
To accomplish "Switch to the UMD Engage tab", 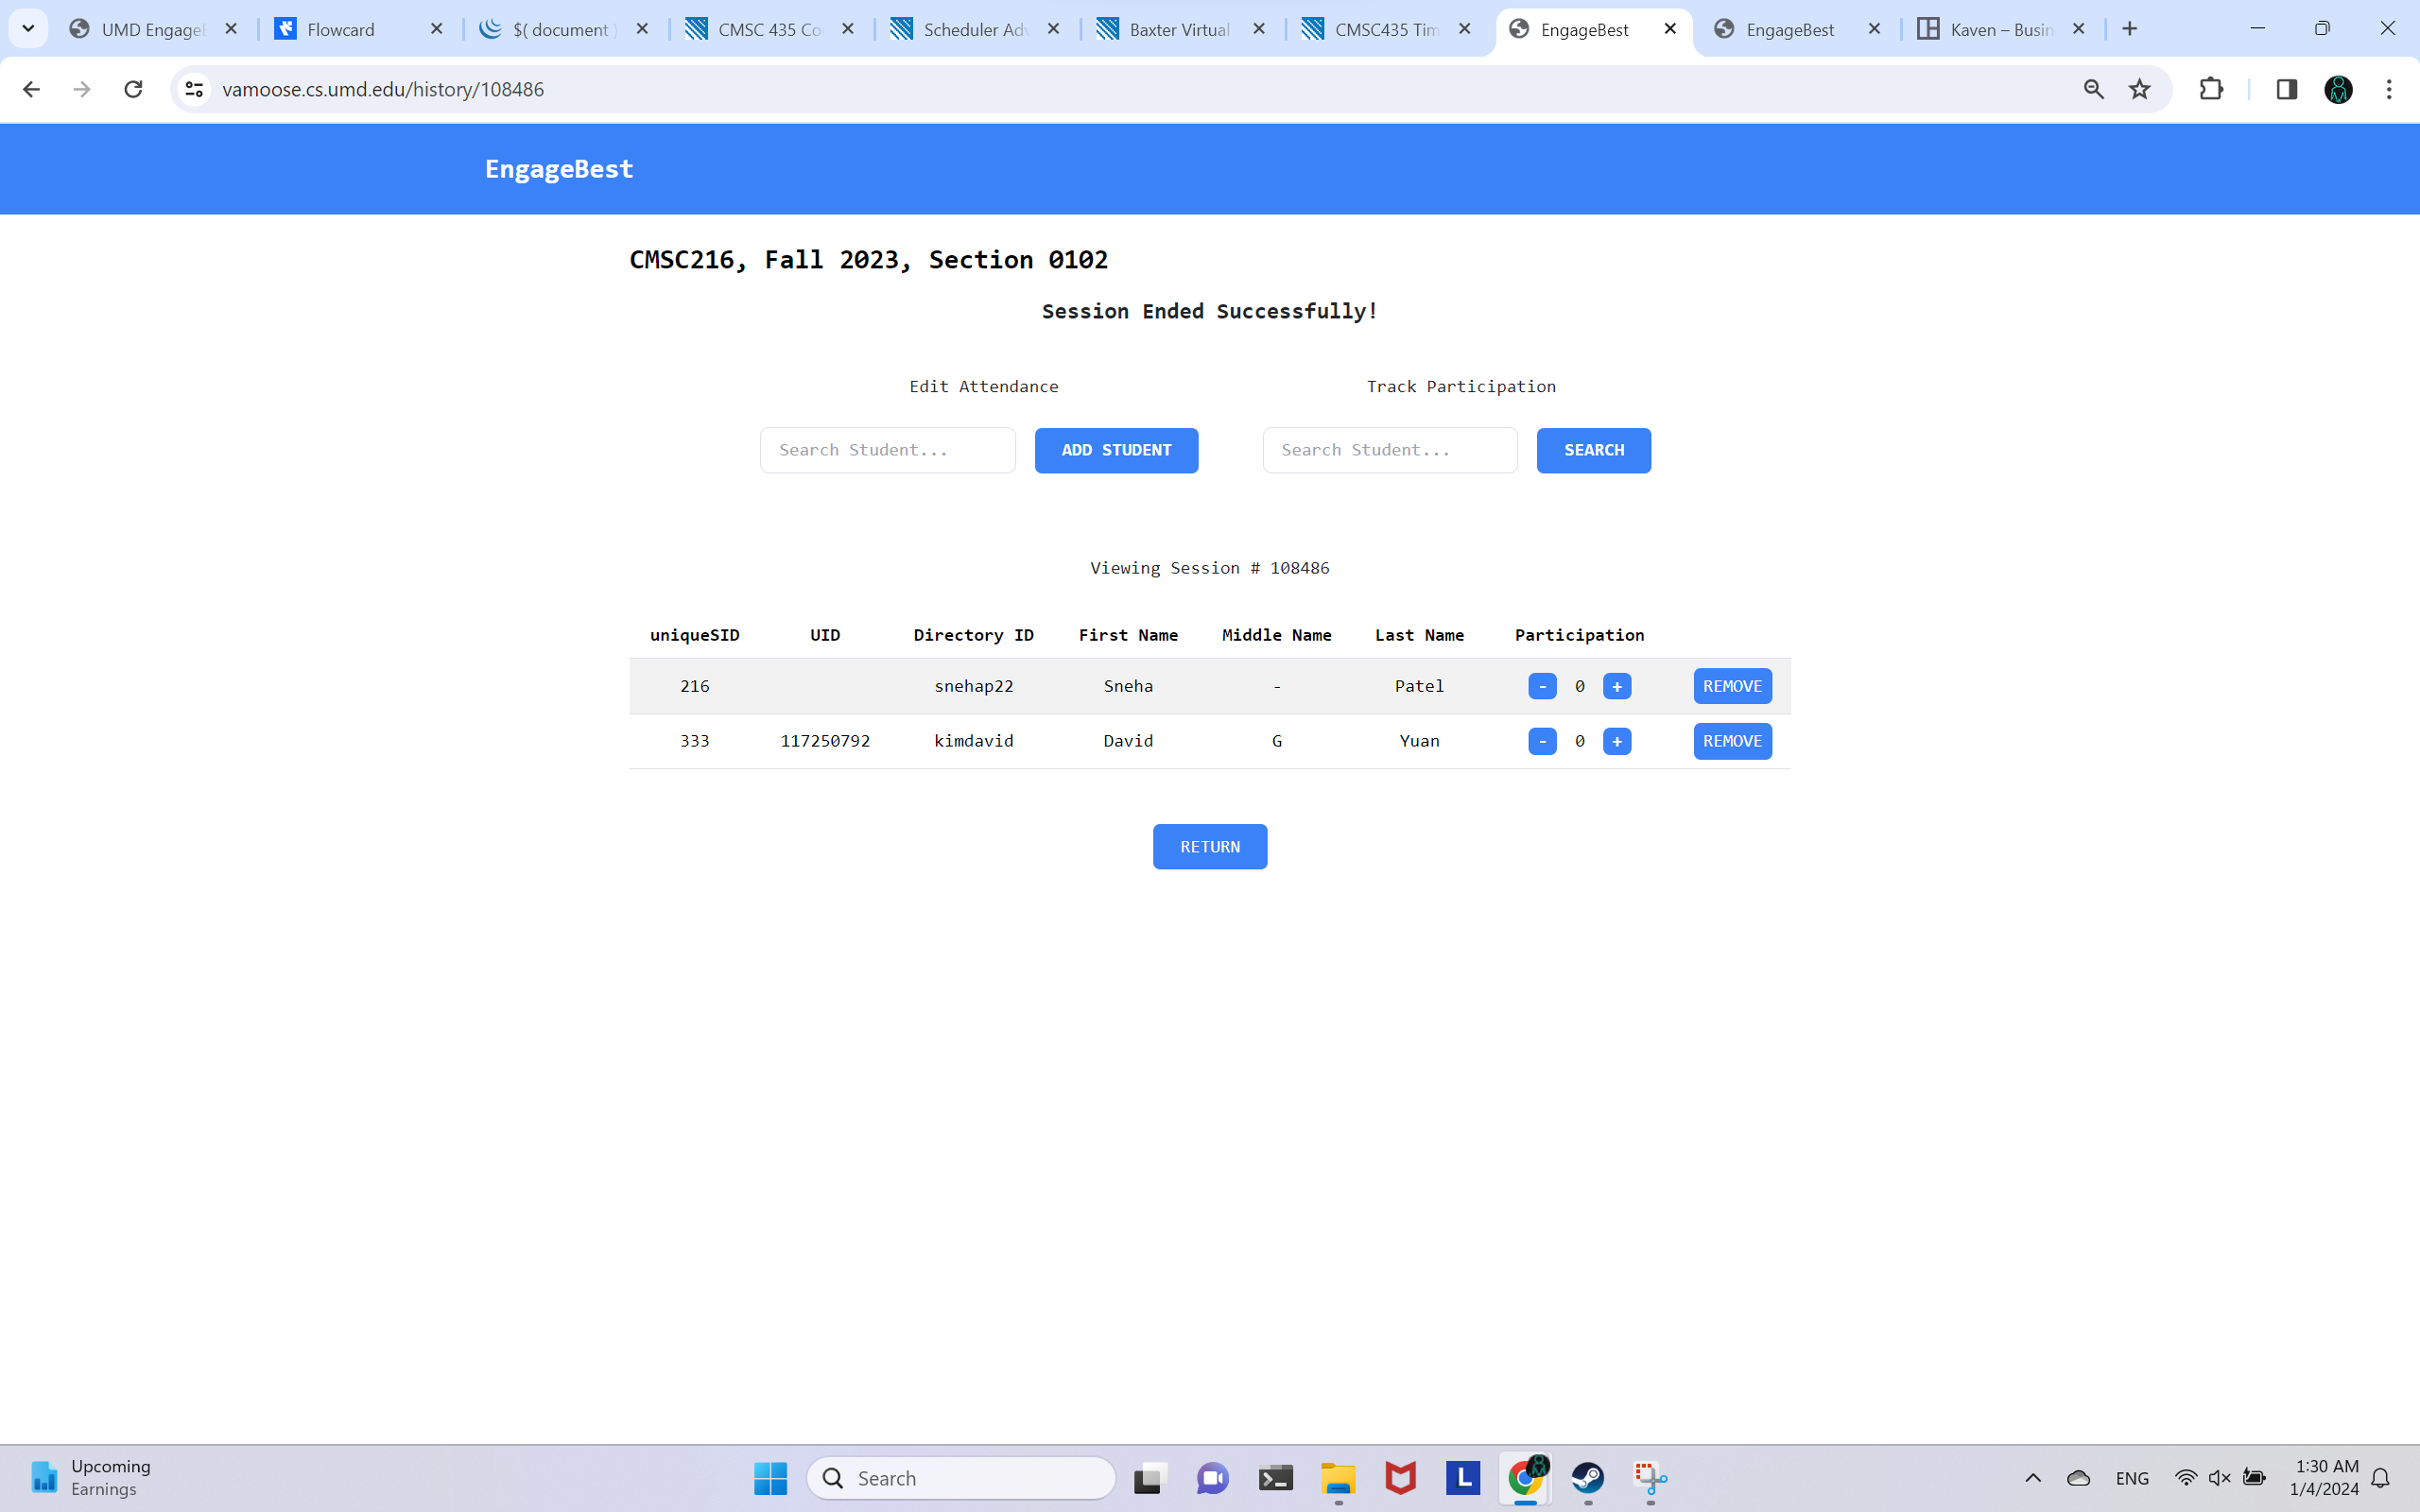I will (154, 29).
